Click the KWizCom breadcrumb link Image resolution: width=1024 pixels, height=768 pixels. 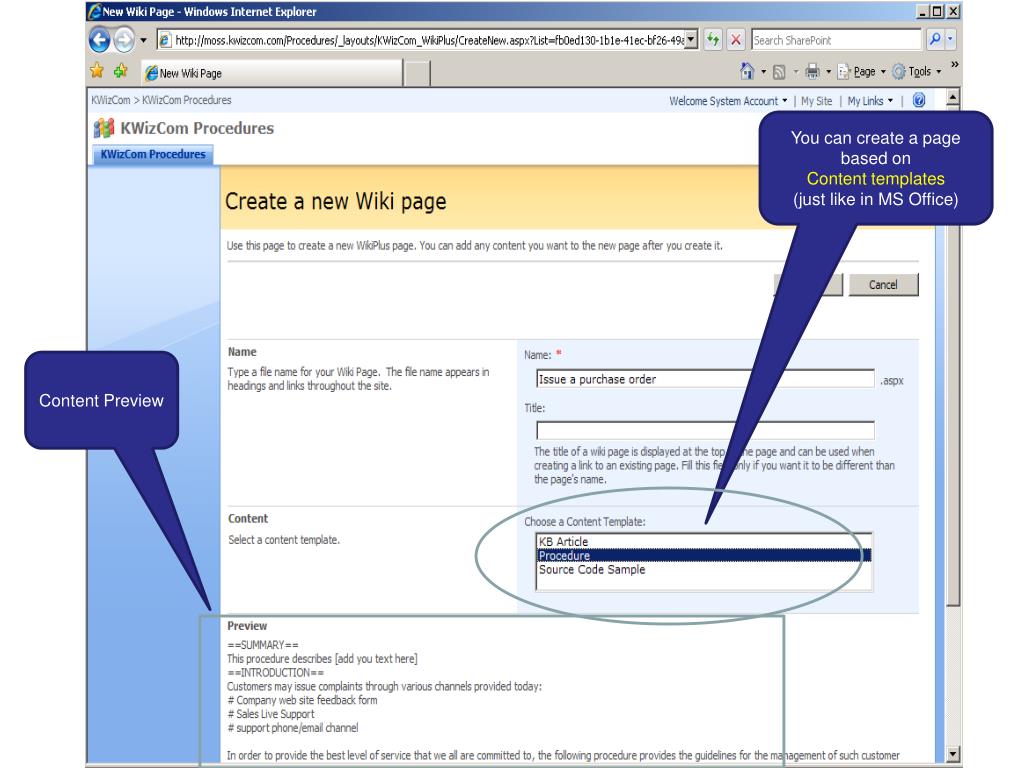click(x=110, y=100)
